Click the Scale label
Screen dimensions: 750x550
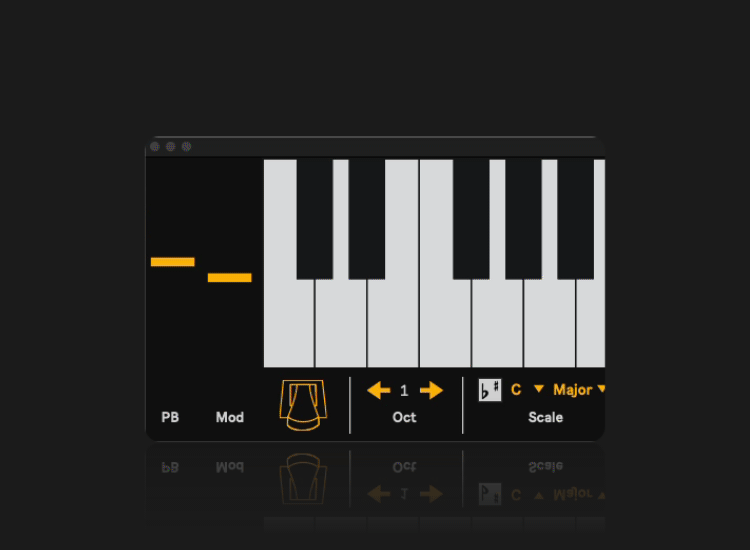pyautogui.click(x=545, y=417)
